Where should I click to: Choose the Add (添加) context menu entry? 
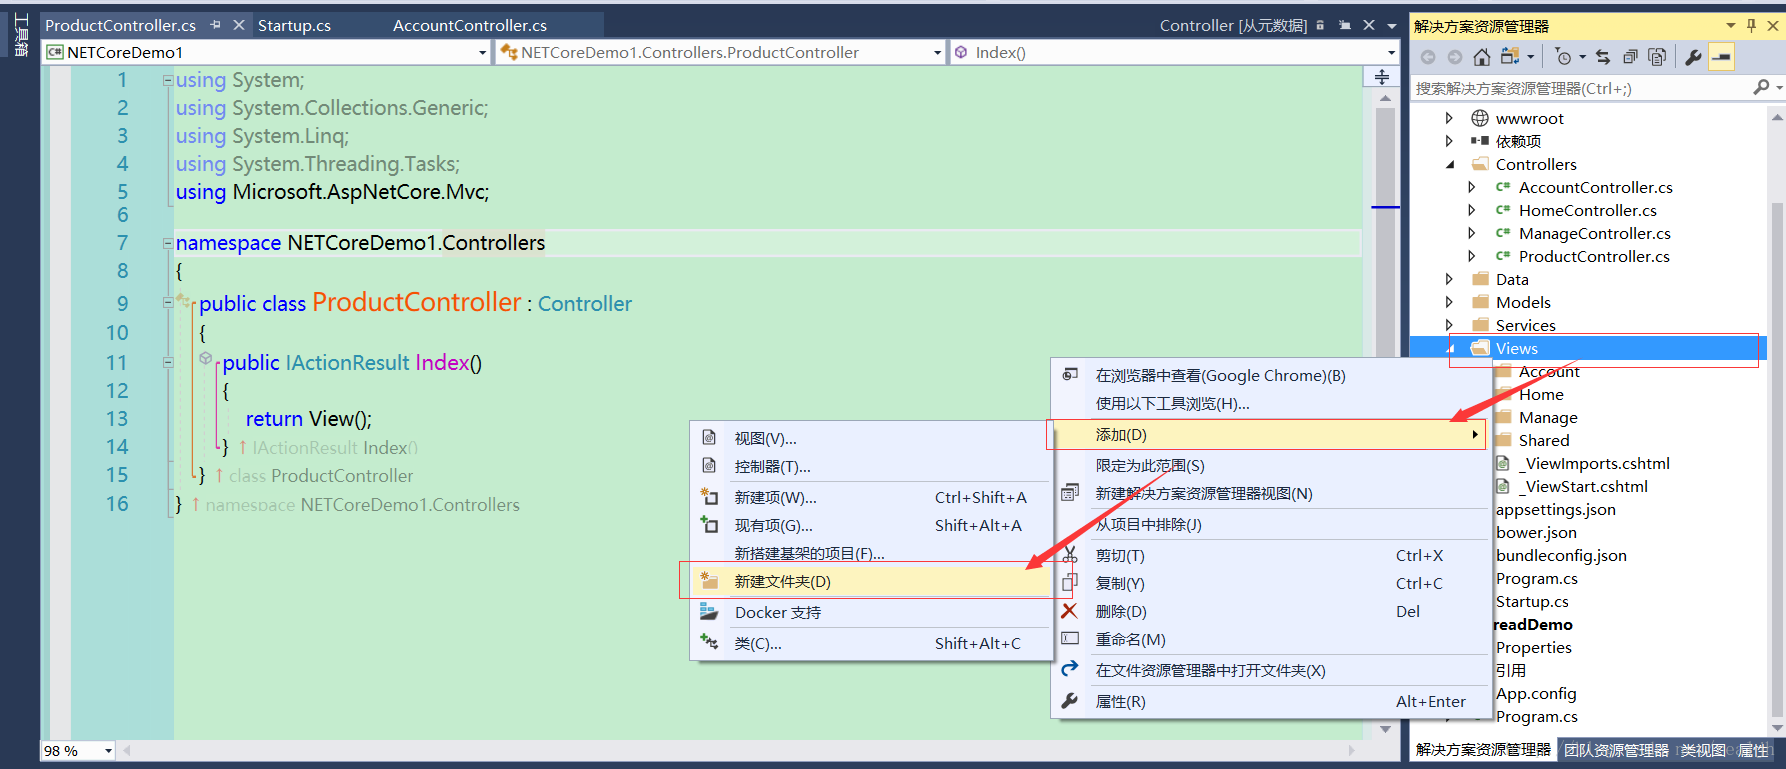(1268, 435)
